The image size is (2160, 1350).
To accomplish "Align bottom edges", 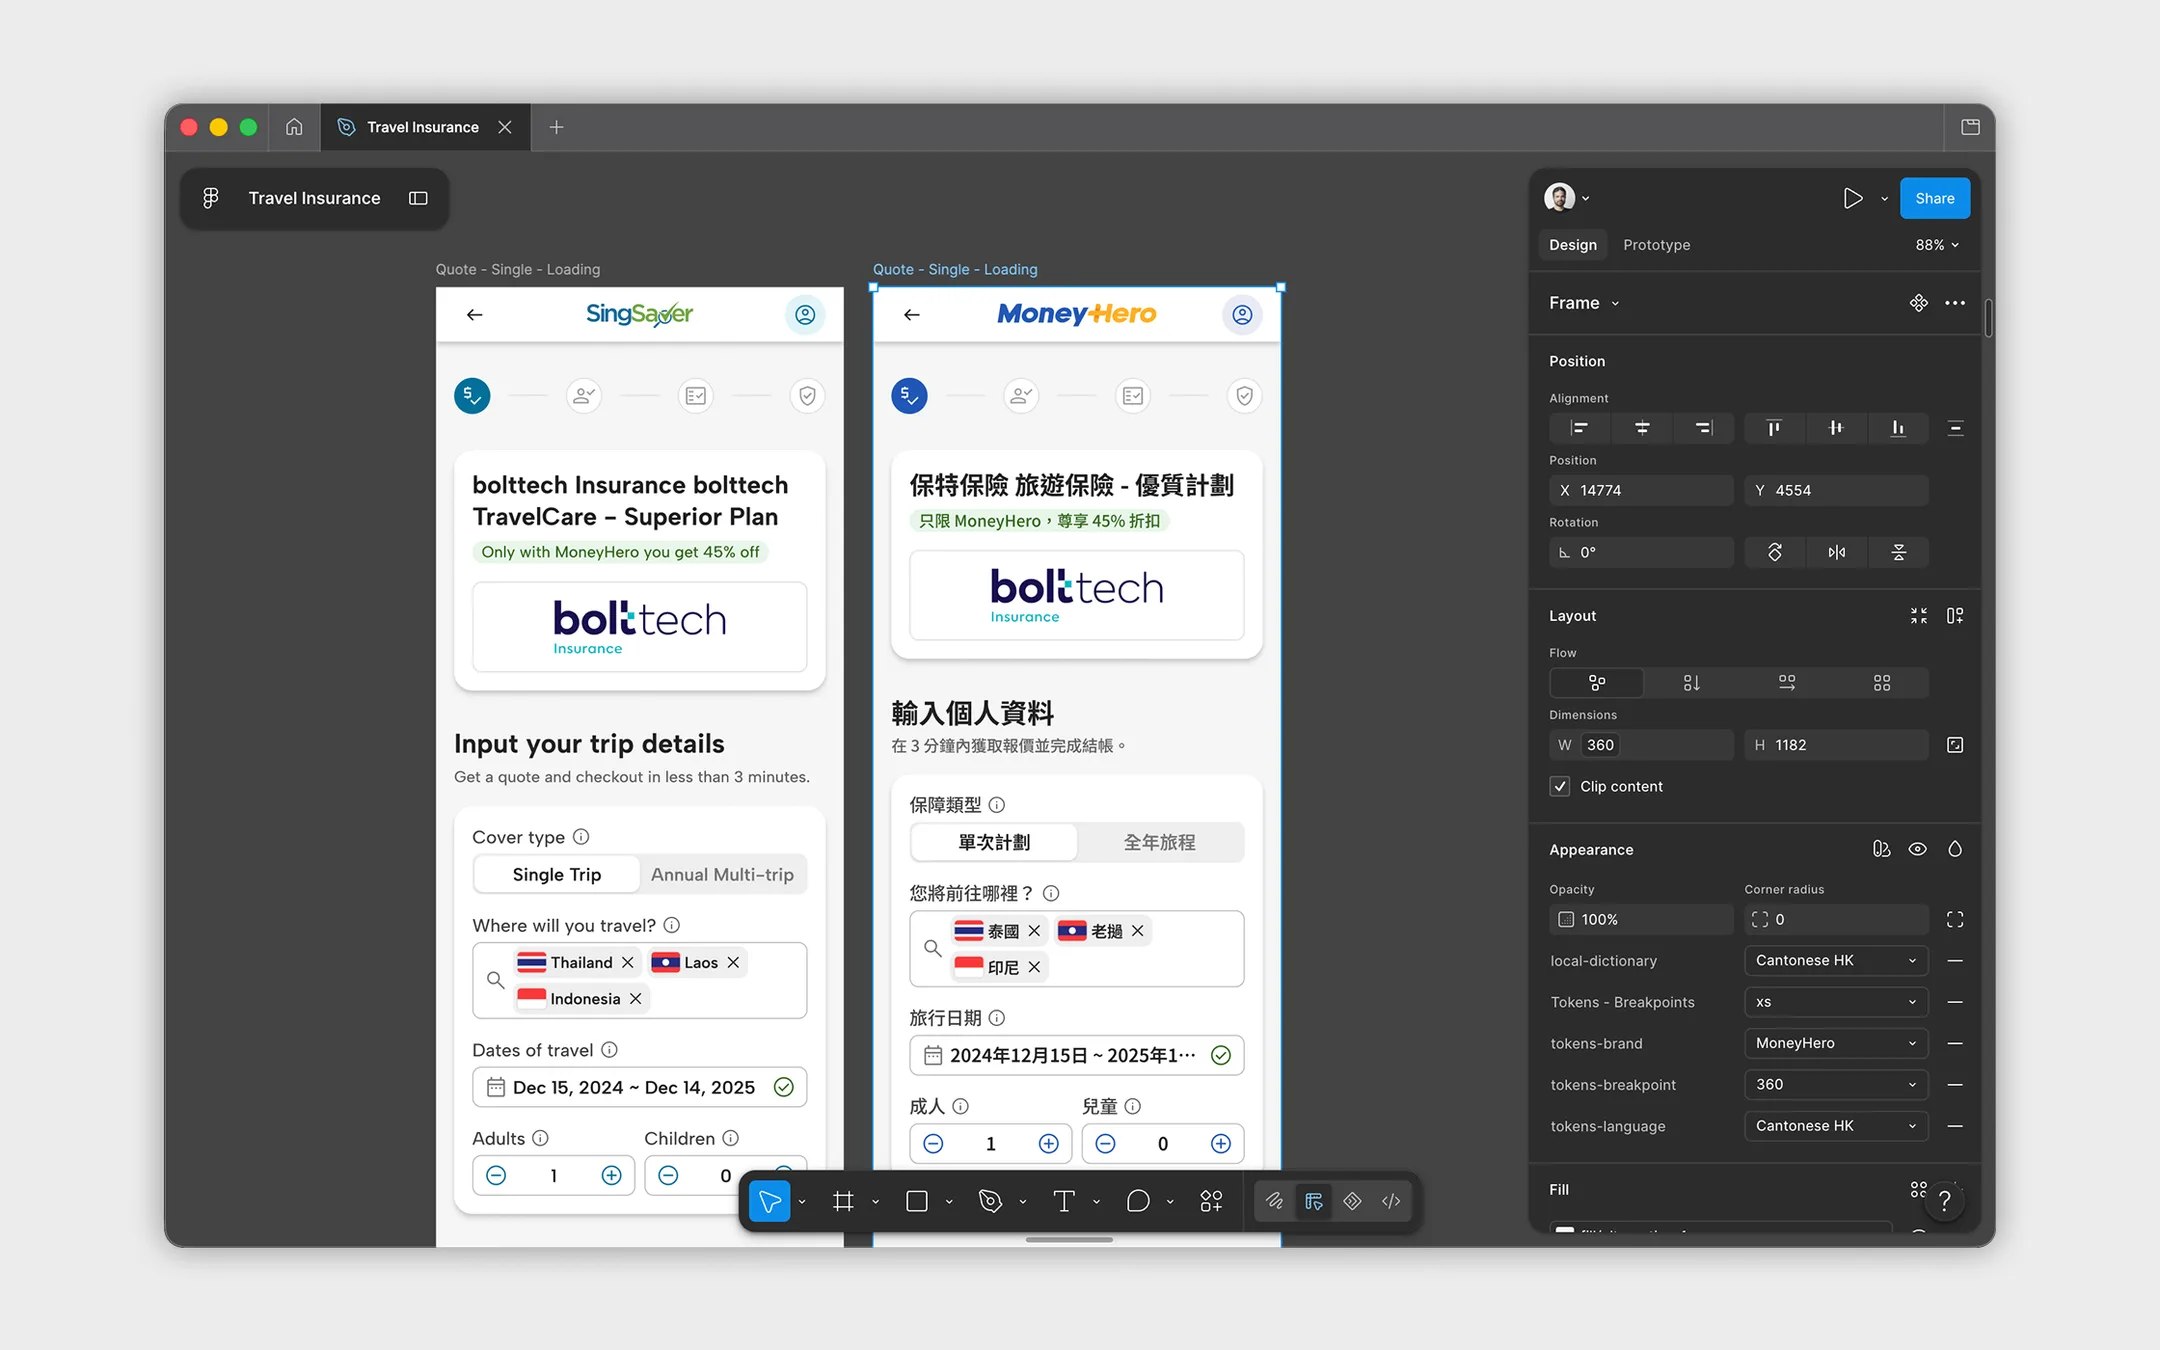I will [1898, 428].
